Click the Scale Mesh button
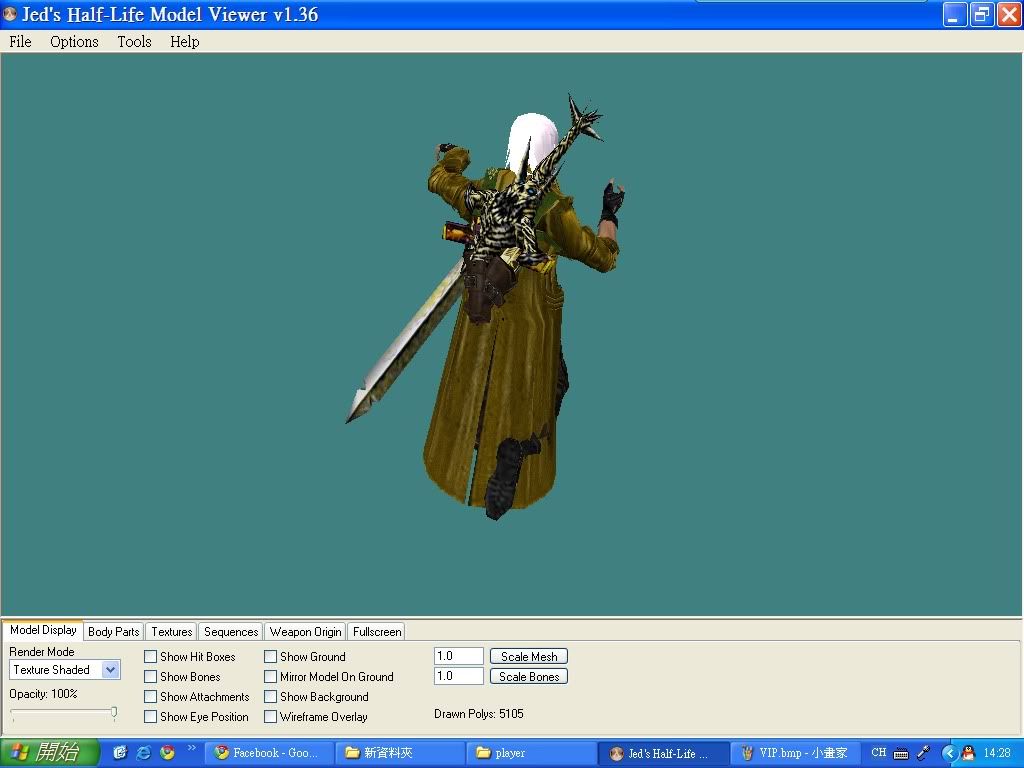Viewport: 1024px width, 768px height. [x=529, y=657]
